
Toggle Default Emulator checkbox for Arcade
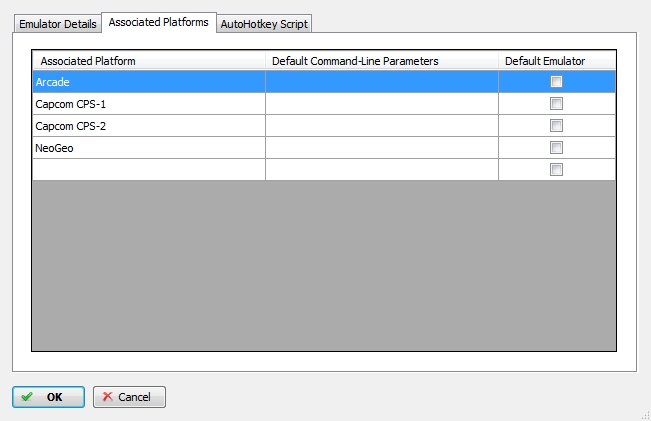coord(556,81)
